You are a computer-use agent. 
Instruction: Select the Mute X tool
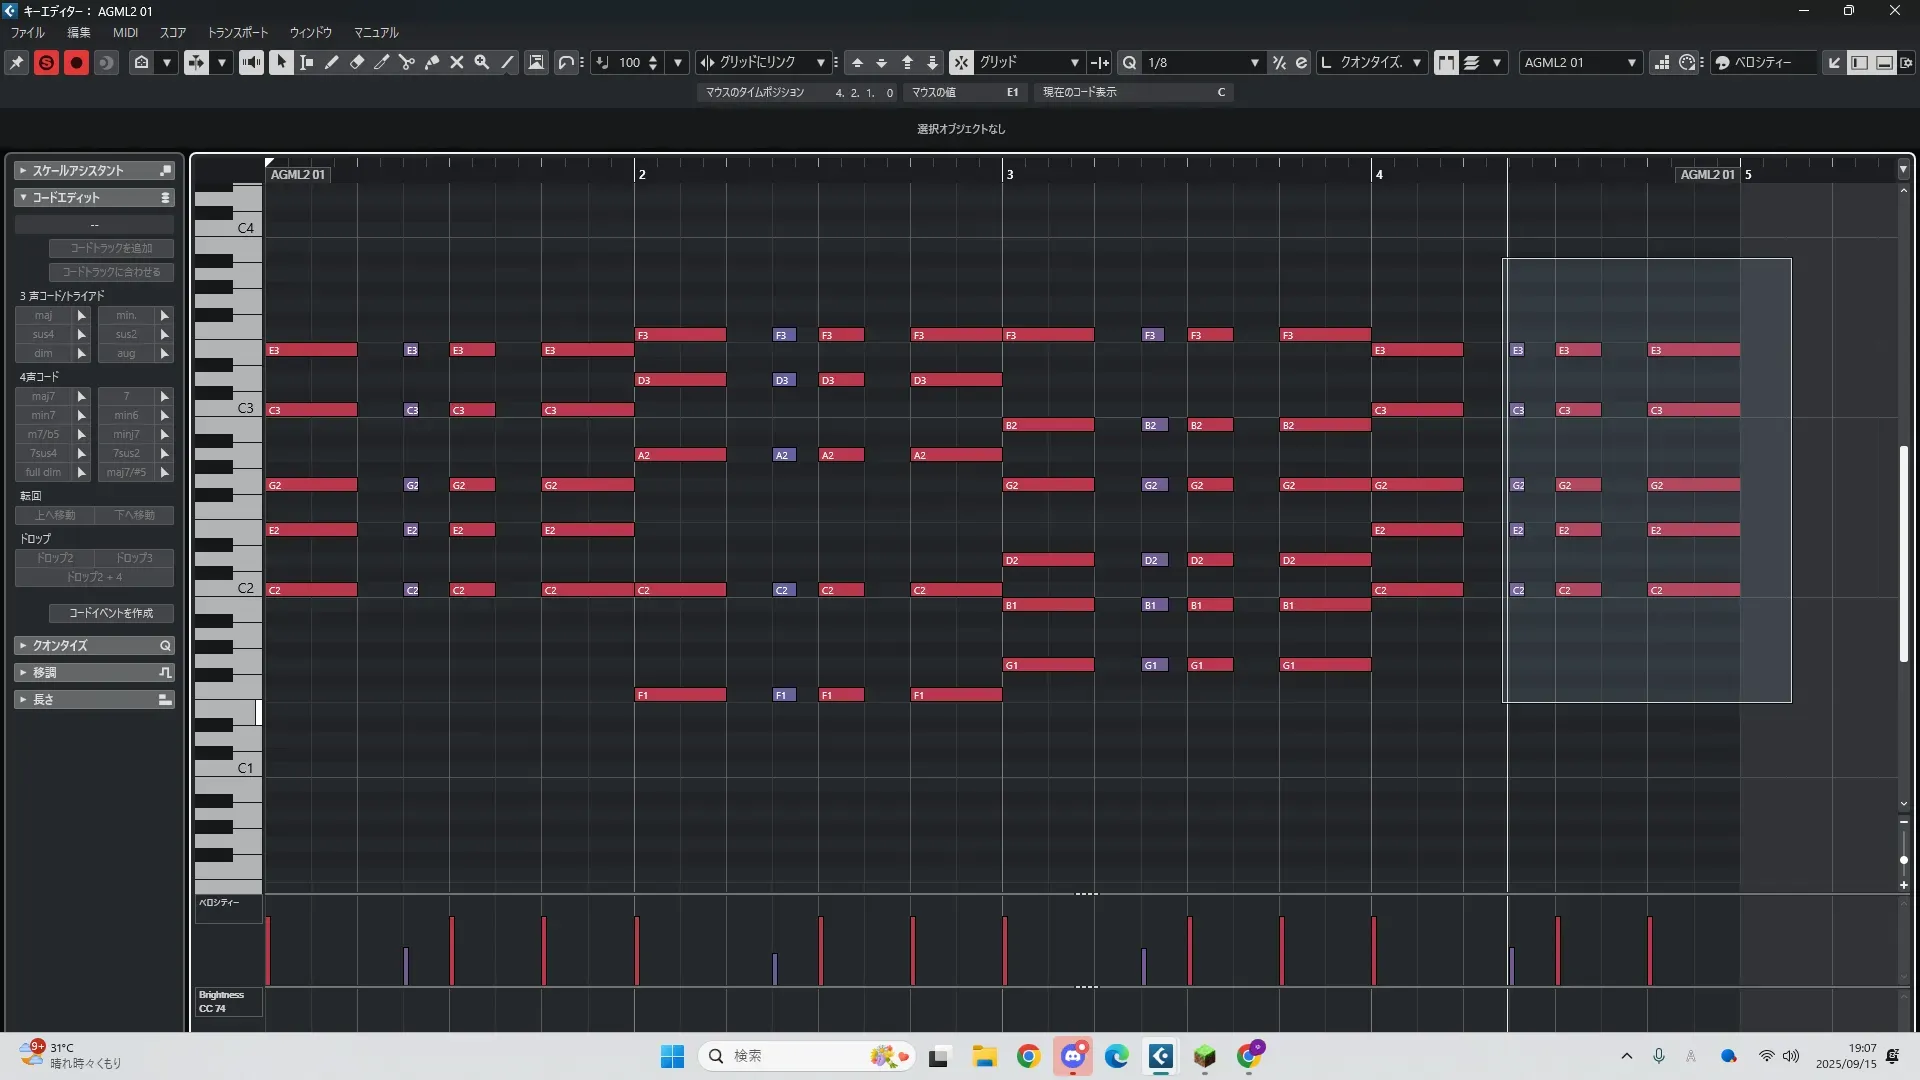pos(457,62)
